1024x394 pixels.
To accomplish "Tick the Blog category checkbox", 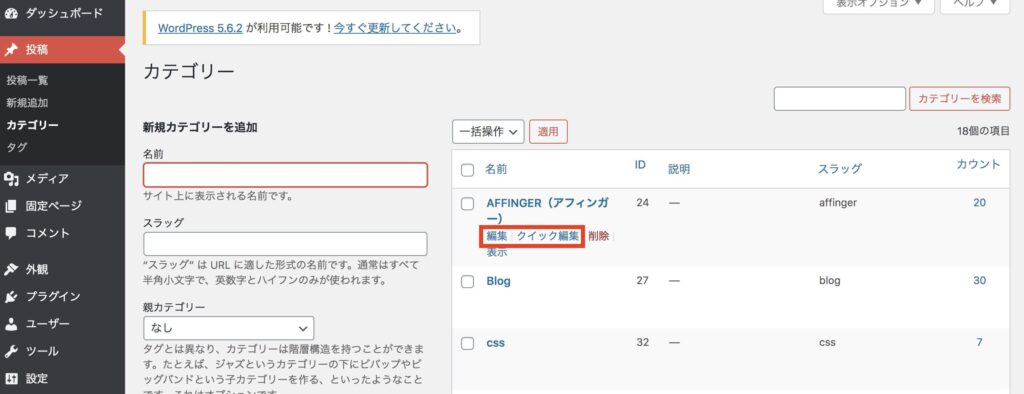I will point(468,282).
